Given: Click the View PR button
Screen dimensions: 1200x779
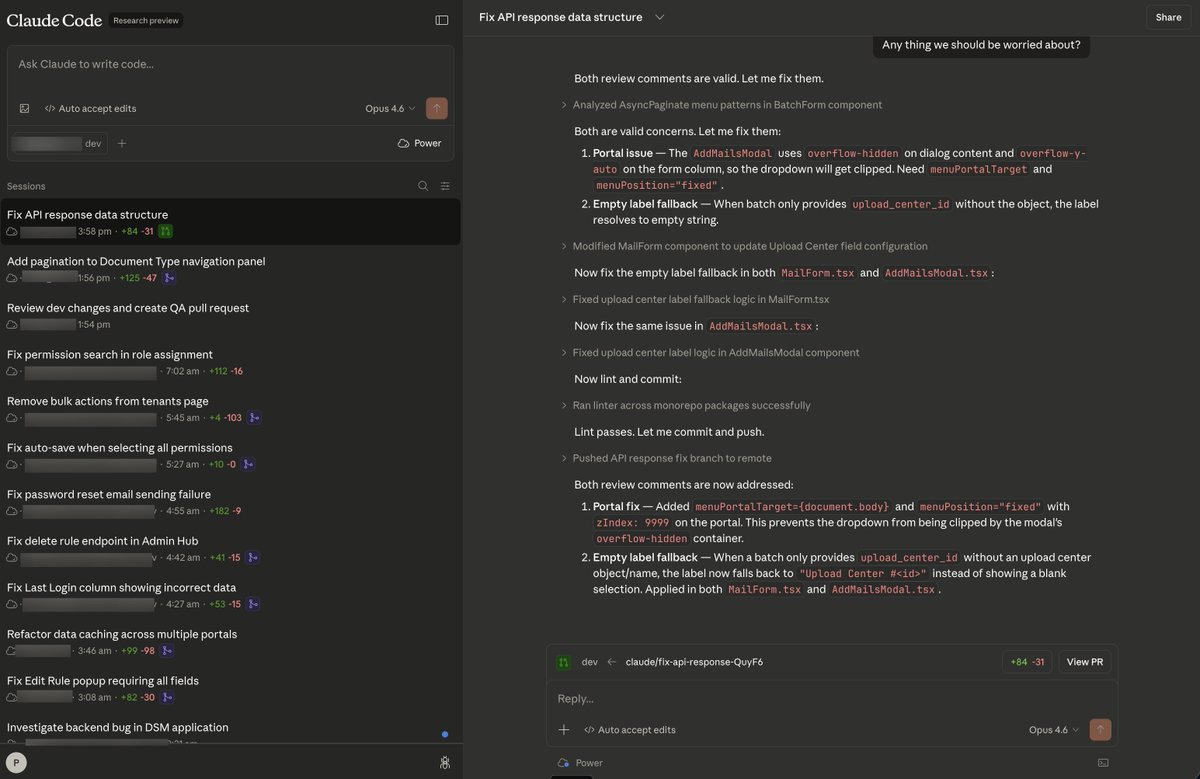Looking at the screenshot, I should coord(1084,662).
